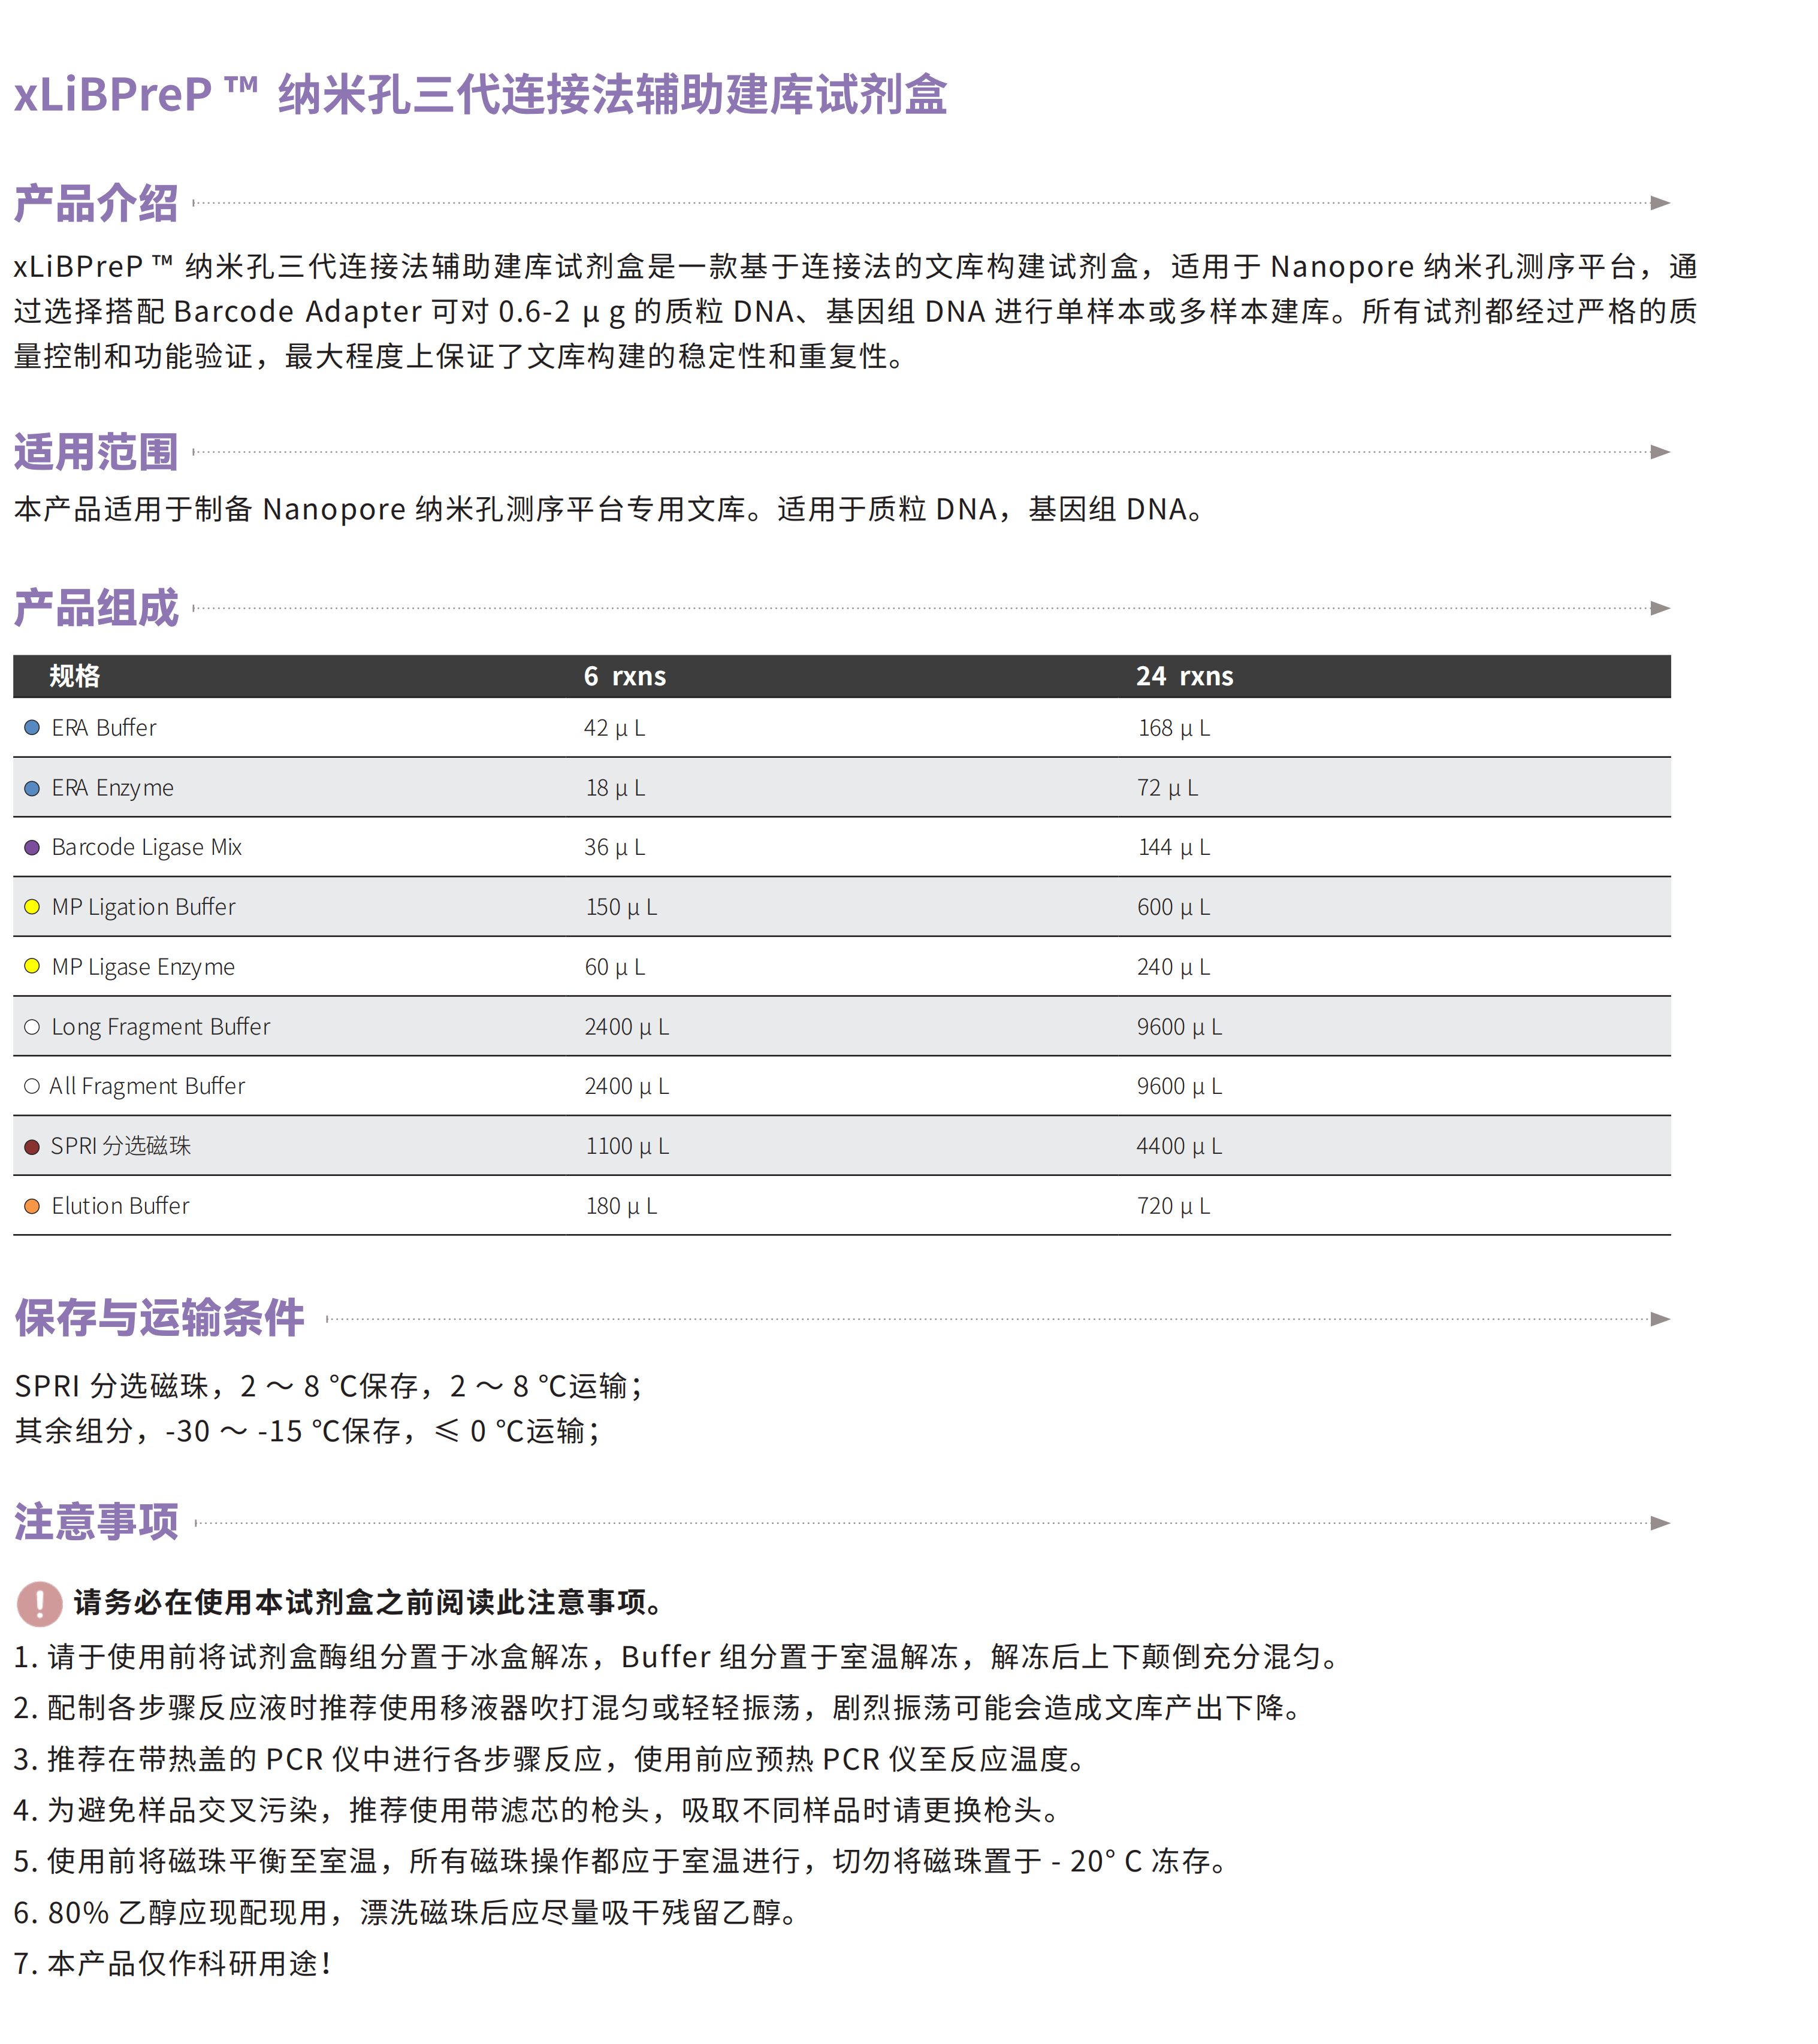
Task: Click the 产品组成 section heading
Action: (96, 608)
